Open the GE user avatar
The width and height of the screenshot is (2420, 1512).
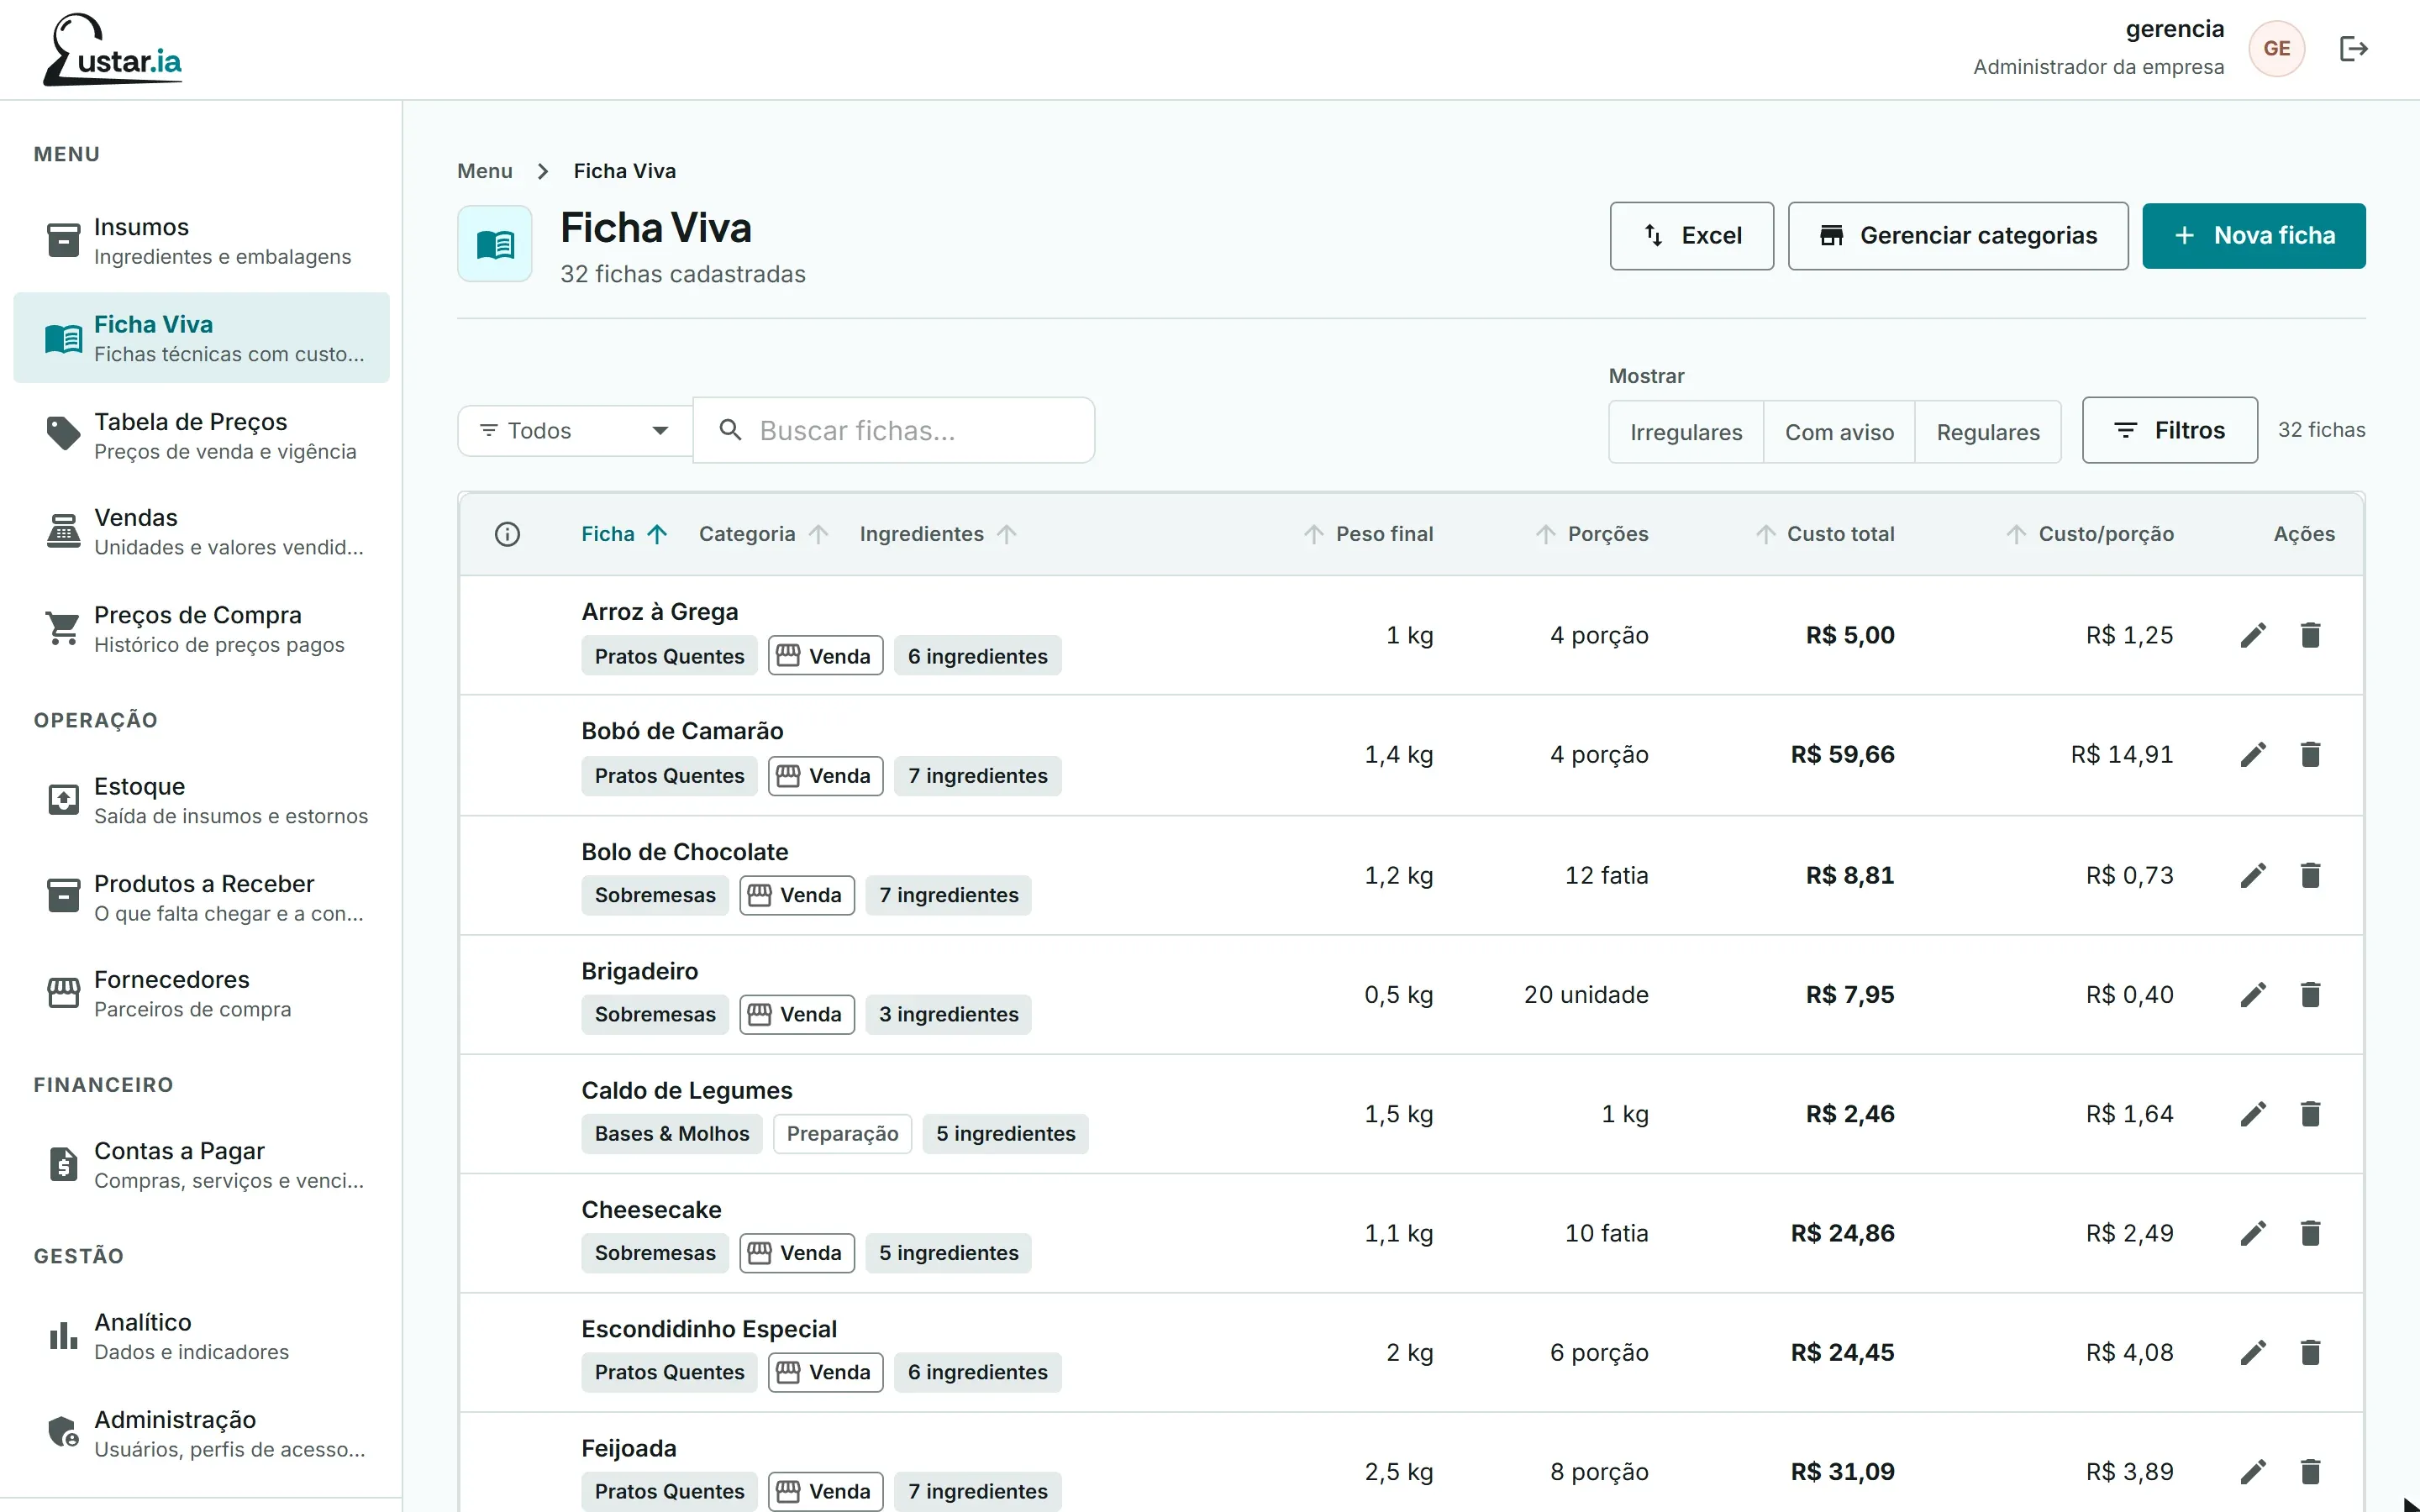(x=2276, y=48)
